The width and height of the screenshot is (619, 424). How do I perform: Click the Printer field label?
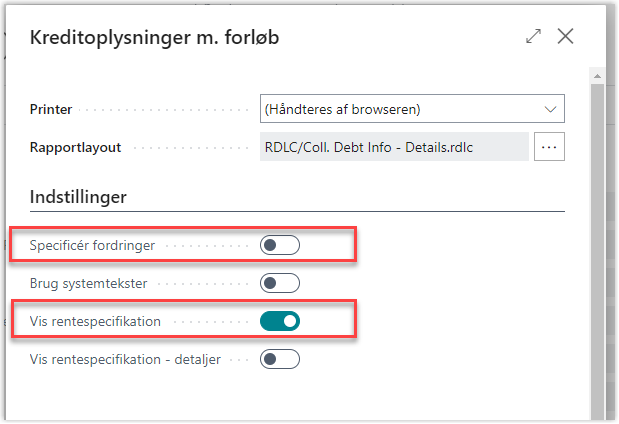(x=51, y=109)
